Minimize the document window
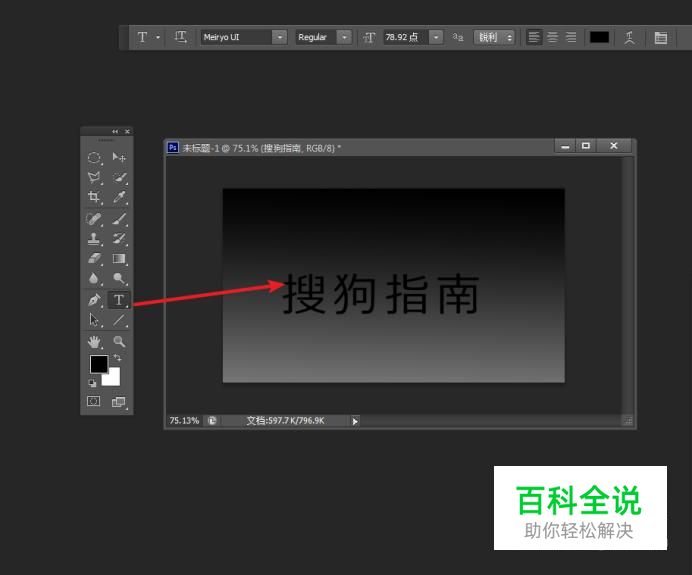 (565, 146)
